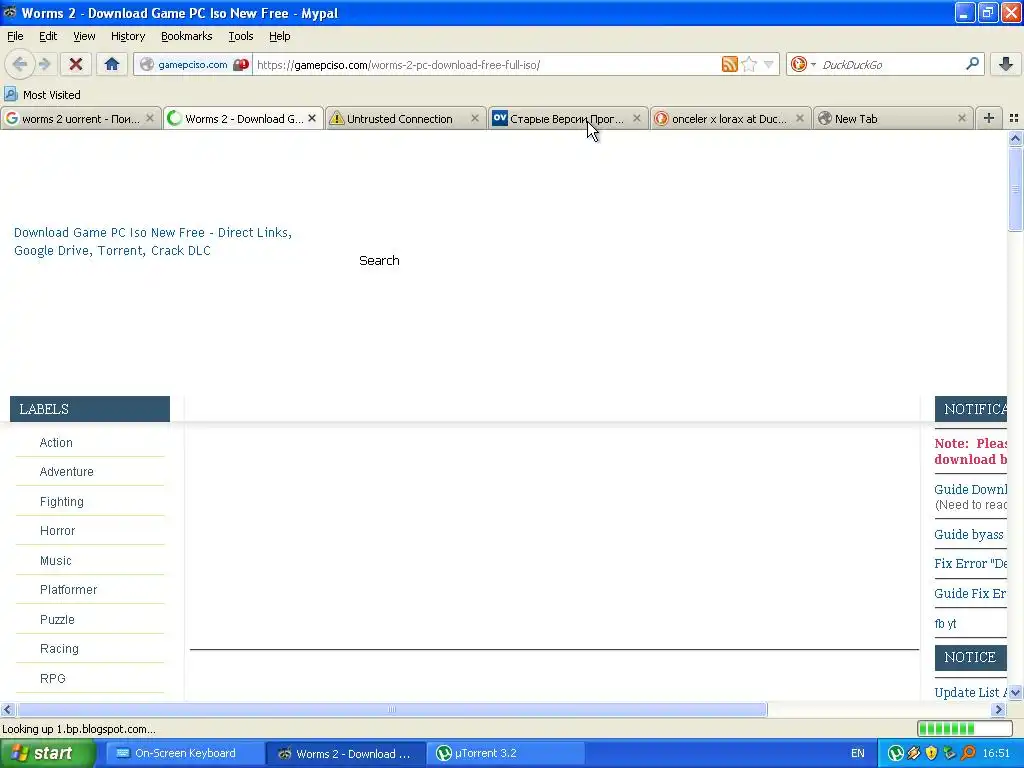The width and height of the screenshot is (1024, 768).
Task: Click the horizontal scrollbar left arrow
Action: (7, 709)
